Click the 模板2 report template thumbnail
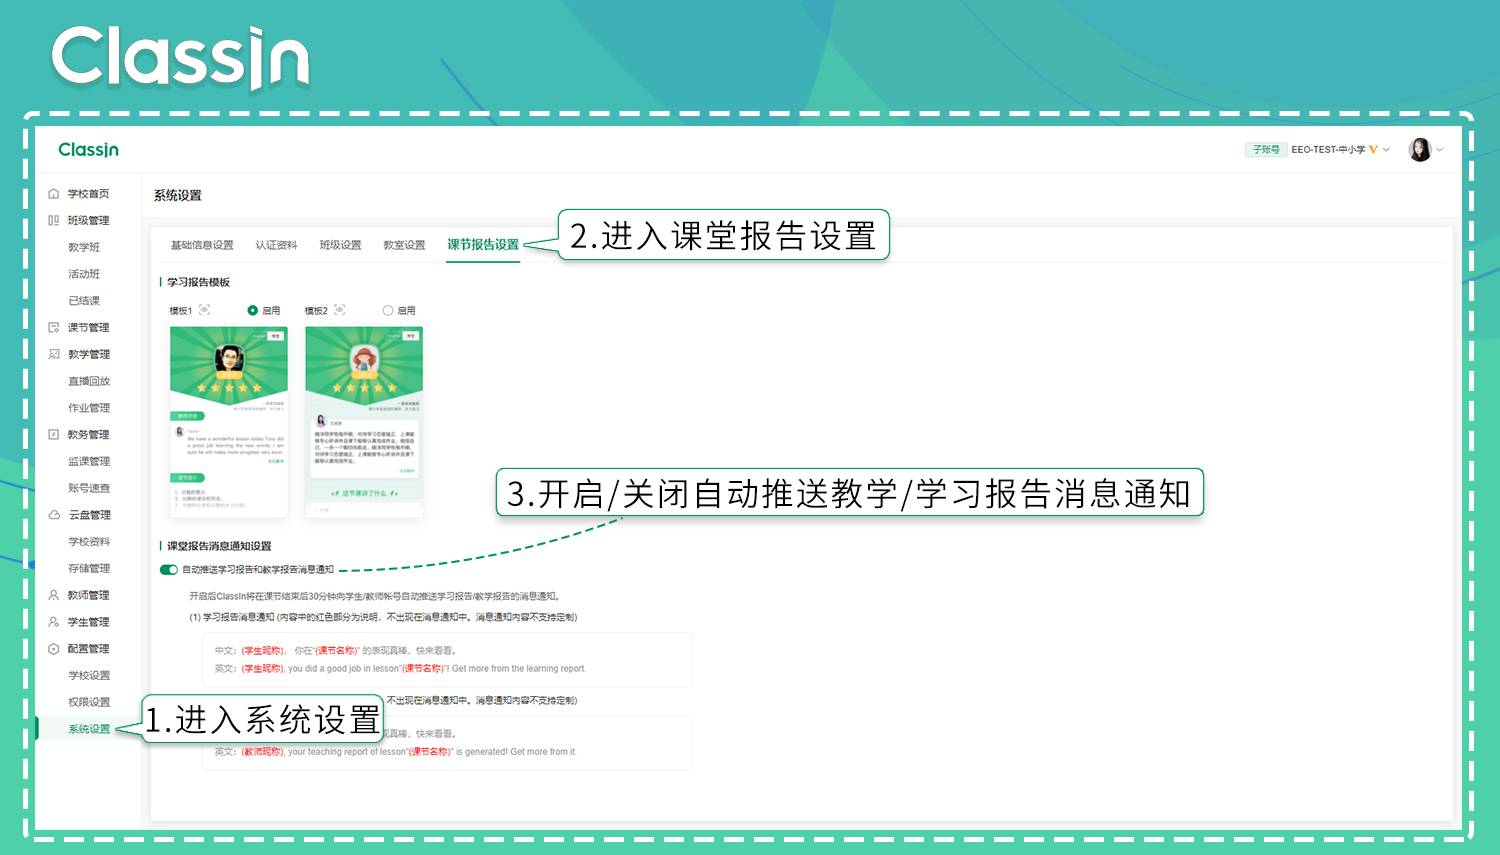This screenshot has height=855, width=1500. 364,421
